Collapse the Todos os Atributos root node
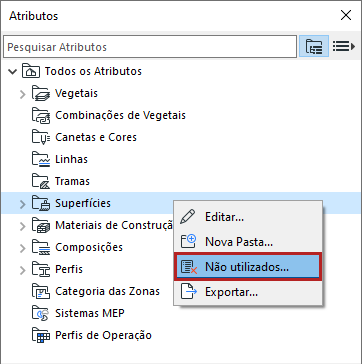The image size is (362, 364). tap(13, 71)
